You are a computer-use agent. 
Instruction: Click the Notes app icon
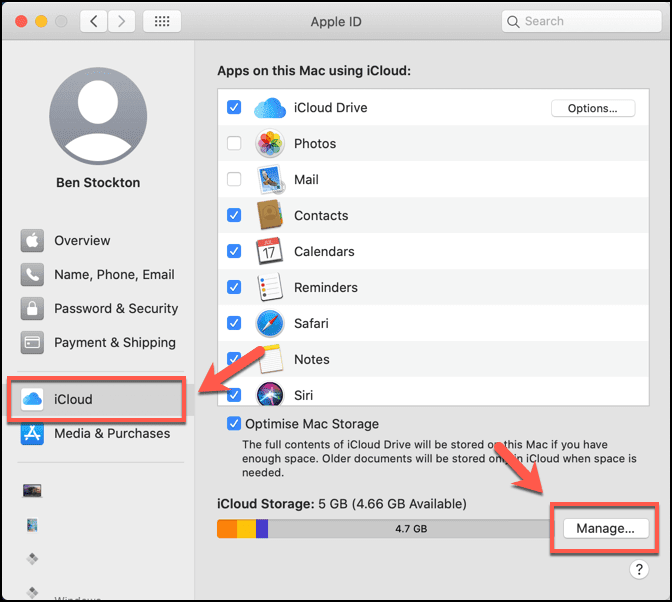coord(270,358)
